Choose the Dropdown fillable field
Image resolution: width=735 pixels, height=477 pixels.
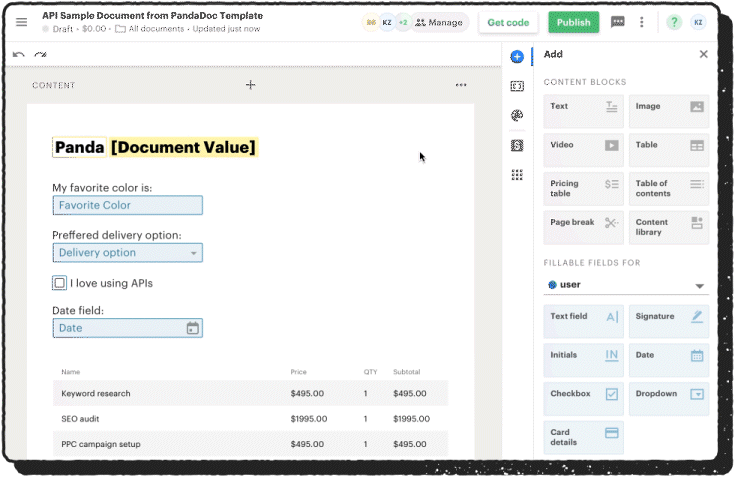668,399
